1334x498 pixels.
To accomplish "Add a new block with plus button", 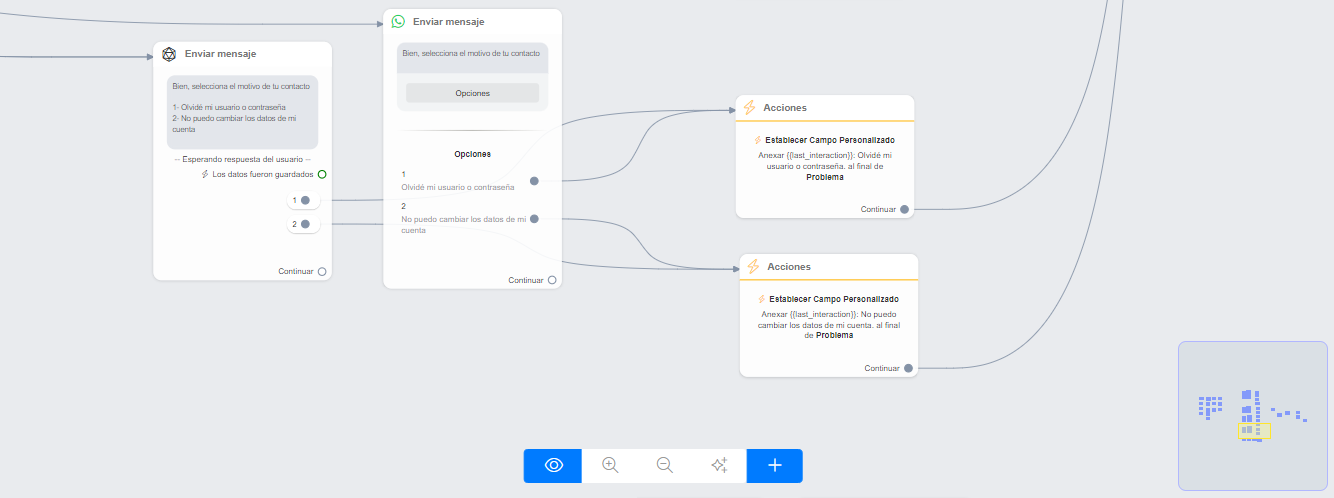I will [774, 465].
